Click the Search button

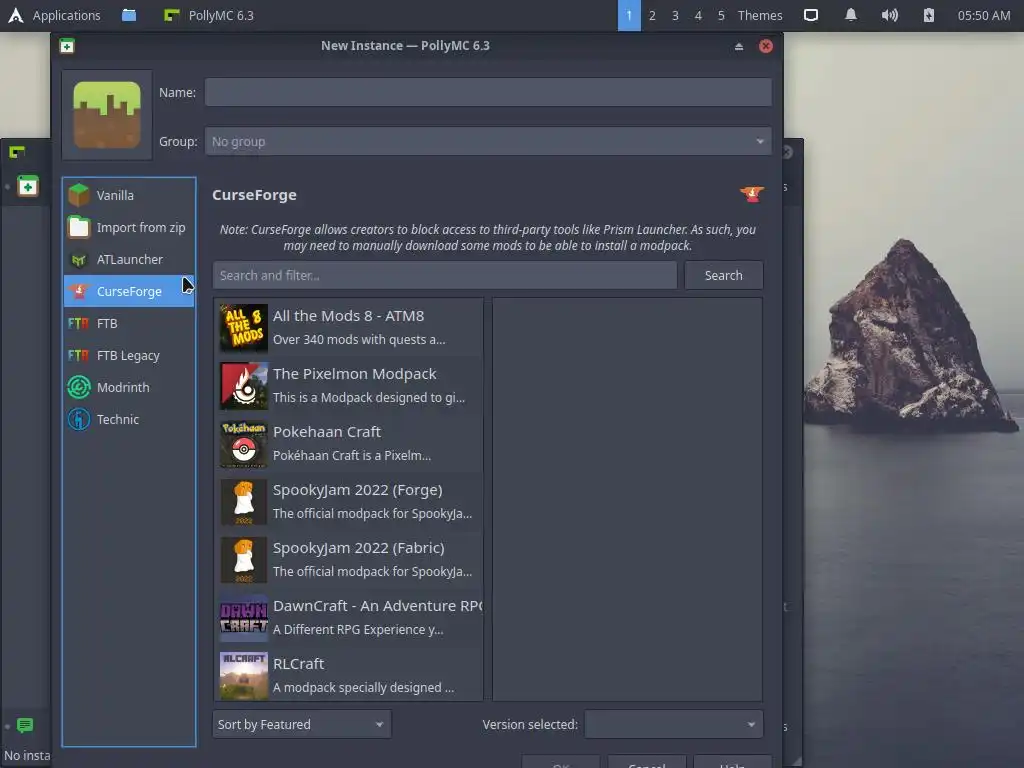point(724,275)
